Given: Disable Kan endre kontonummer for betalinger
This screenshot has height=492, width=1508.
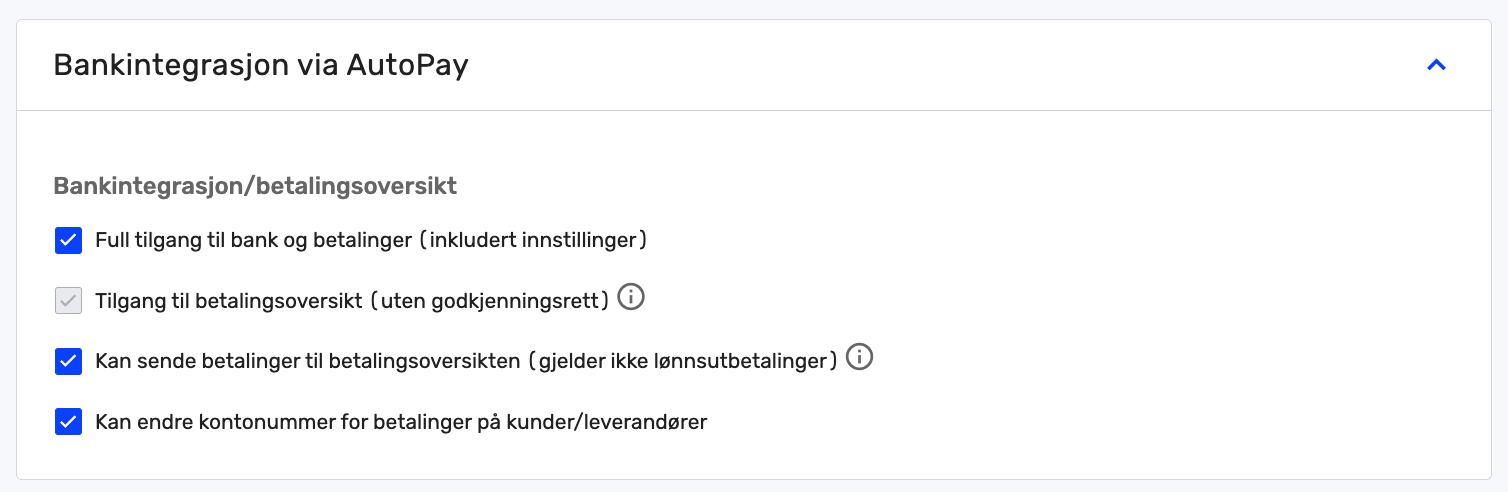Looking at the screenshot, I should click(x=68, y=421).
